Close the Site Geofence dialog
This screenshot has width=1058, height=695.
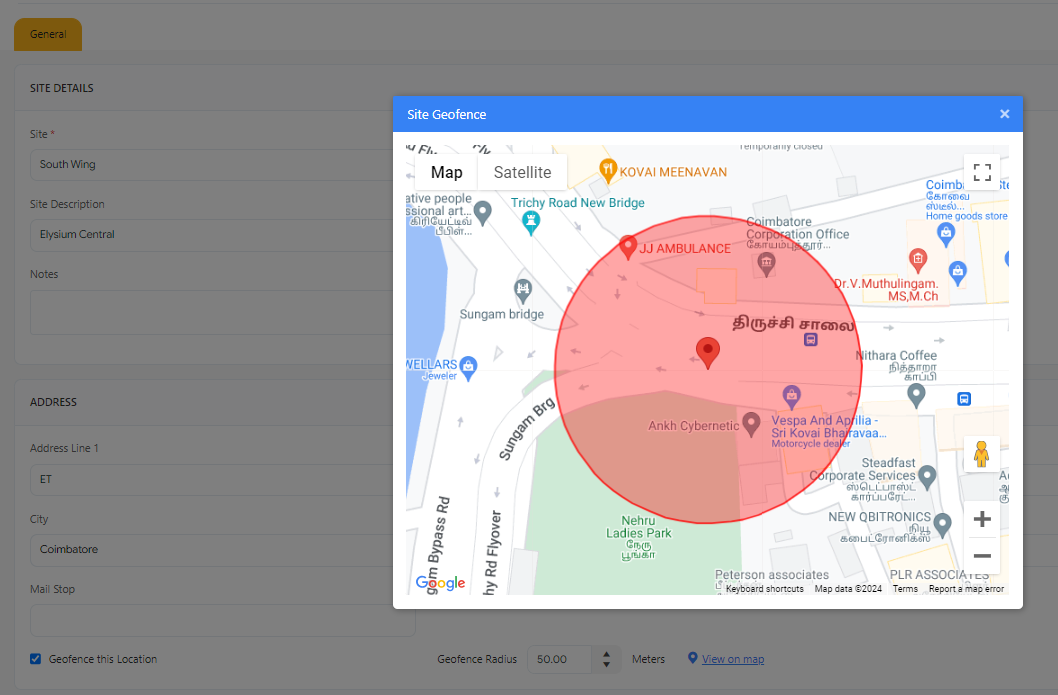1004,114
